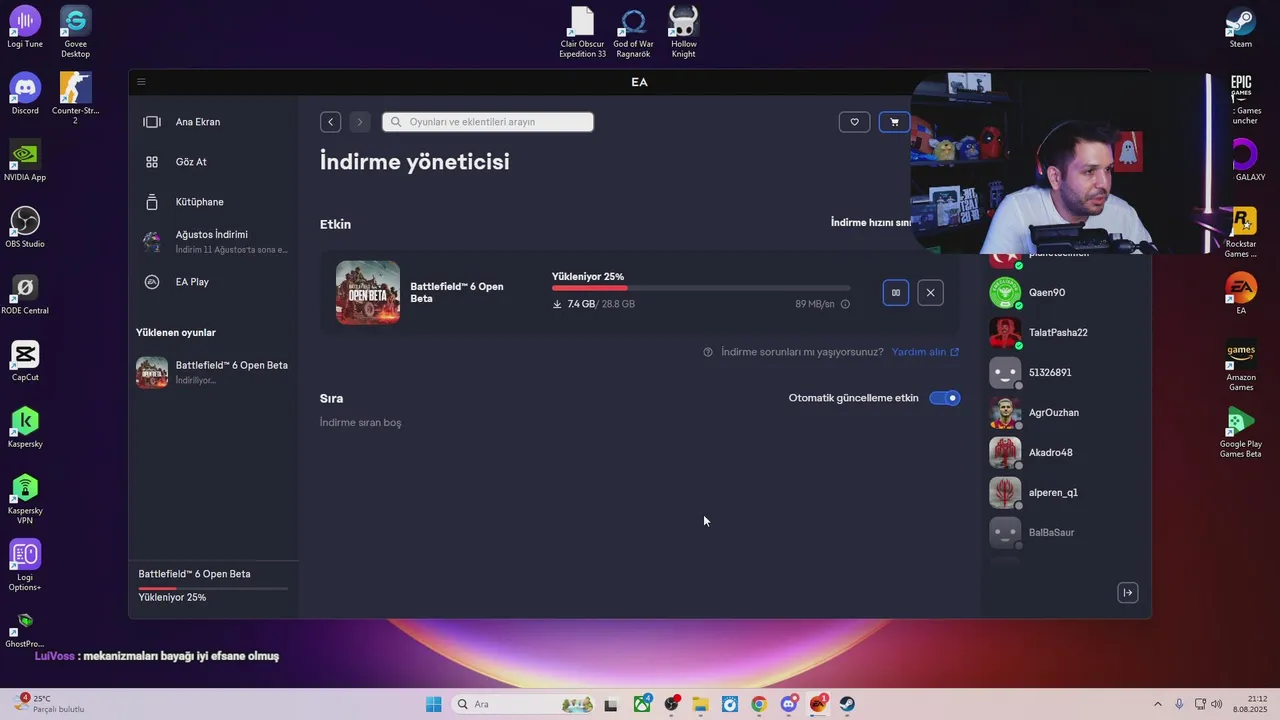Click the back navigation arrow
This screenshot has width=1280, height=720.
tap(331, 122)
